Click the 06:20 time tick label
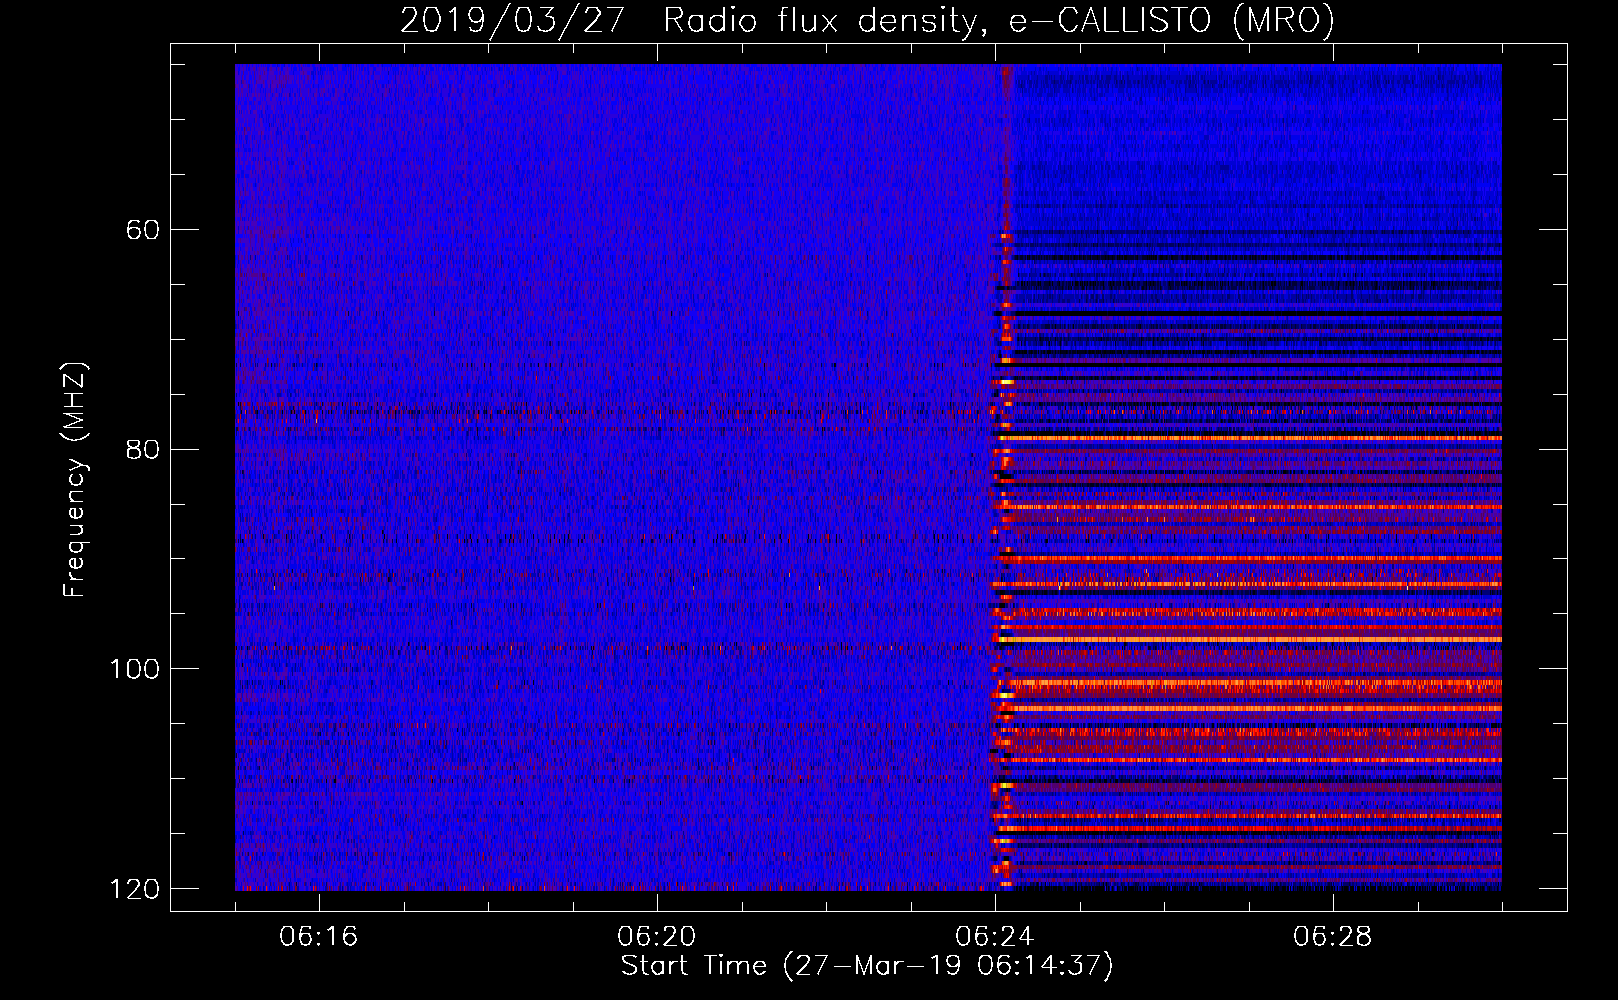The width and height of the screenshot is (1618, 1000). click(x=656, y=936)
